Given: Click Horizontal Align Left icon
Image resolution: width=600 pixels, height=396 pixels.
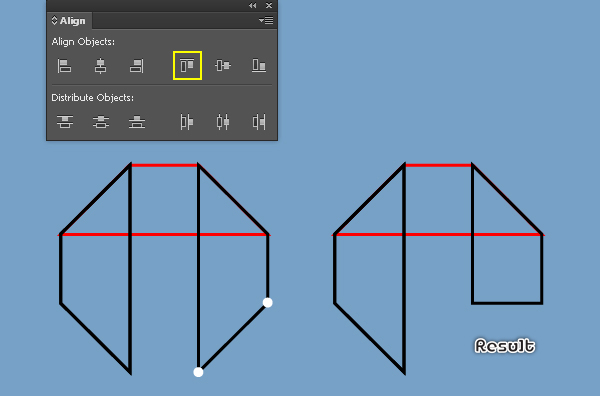Looking at the screenshot, I should [64, 65].
